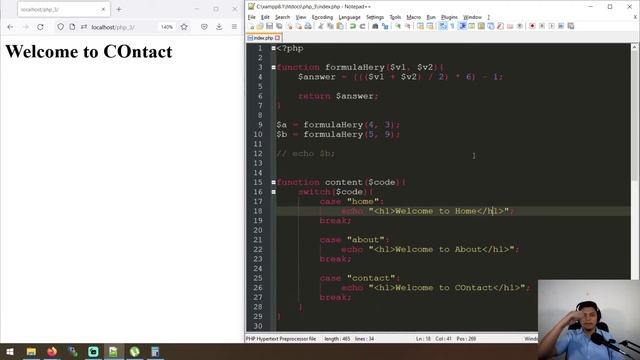Image resolution: width=640 pixels, height=360 pixels.
Task: Click the Firefox tracking protection shield icon
Action: pyautogui.click(x=60, y=27)
